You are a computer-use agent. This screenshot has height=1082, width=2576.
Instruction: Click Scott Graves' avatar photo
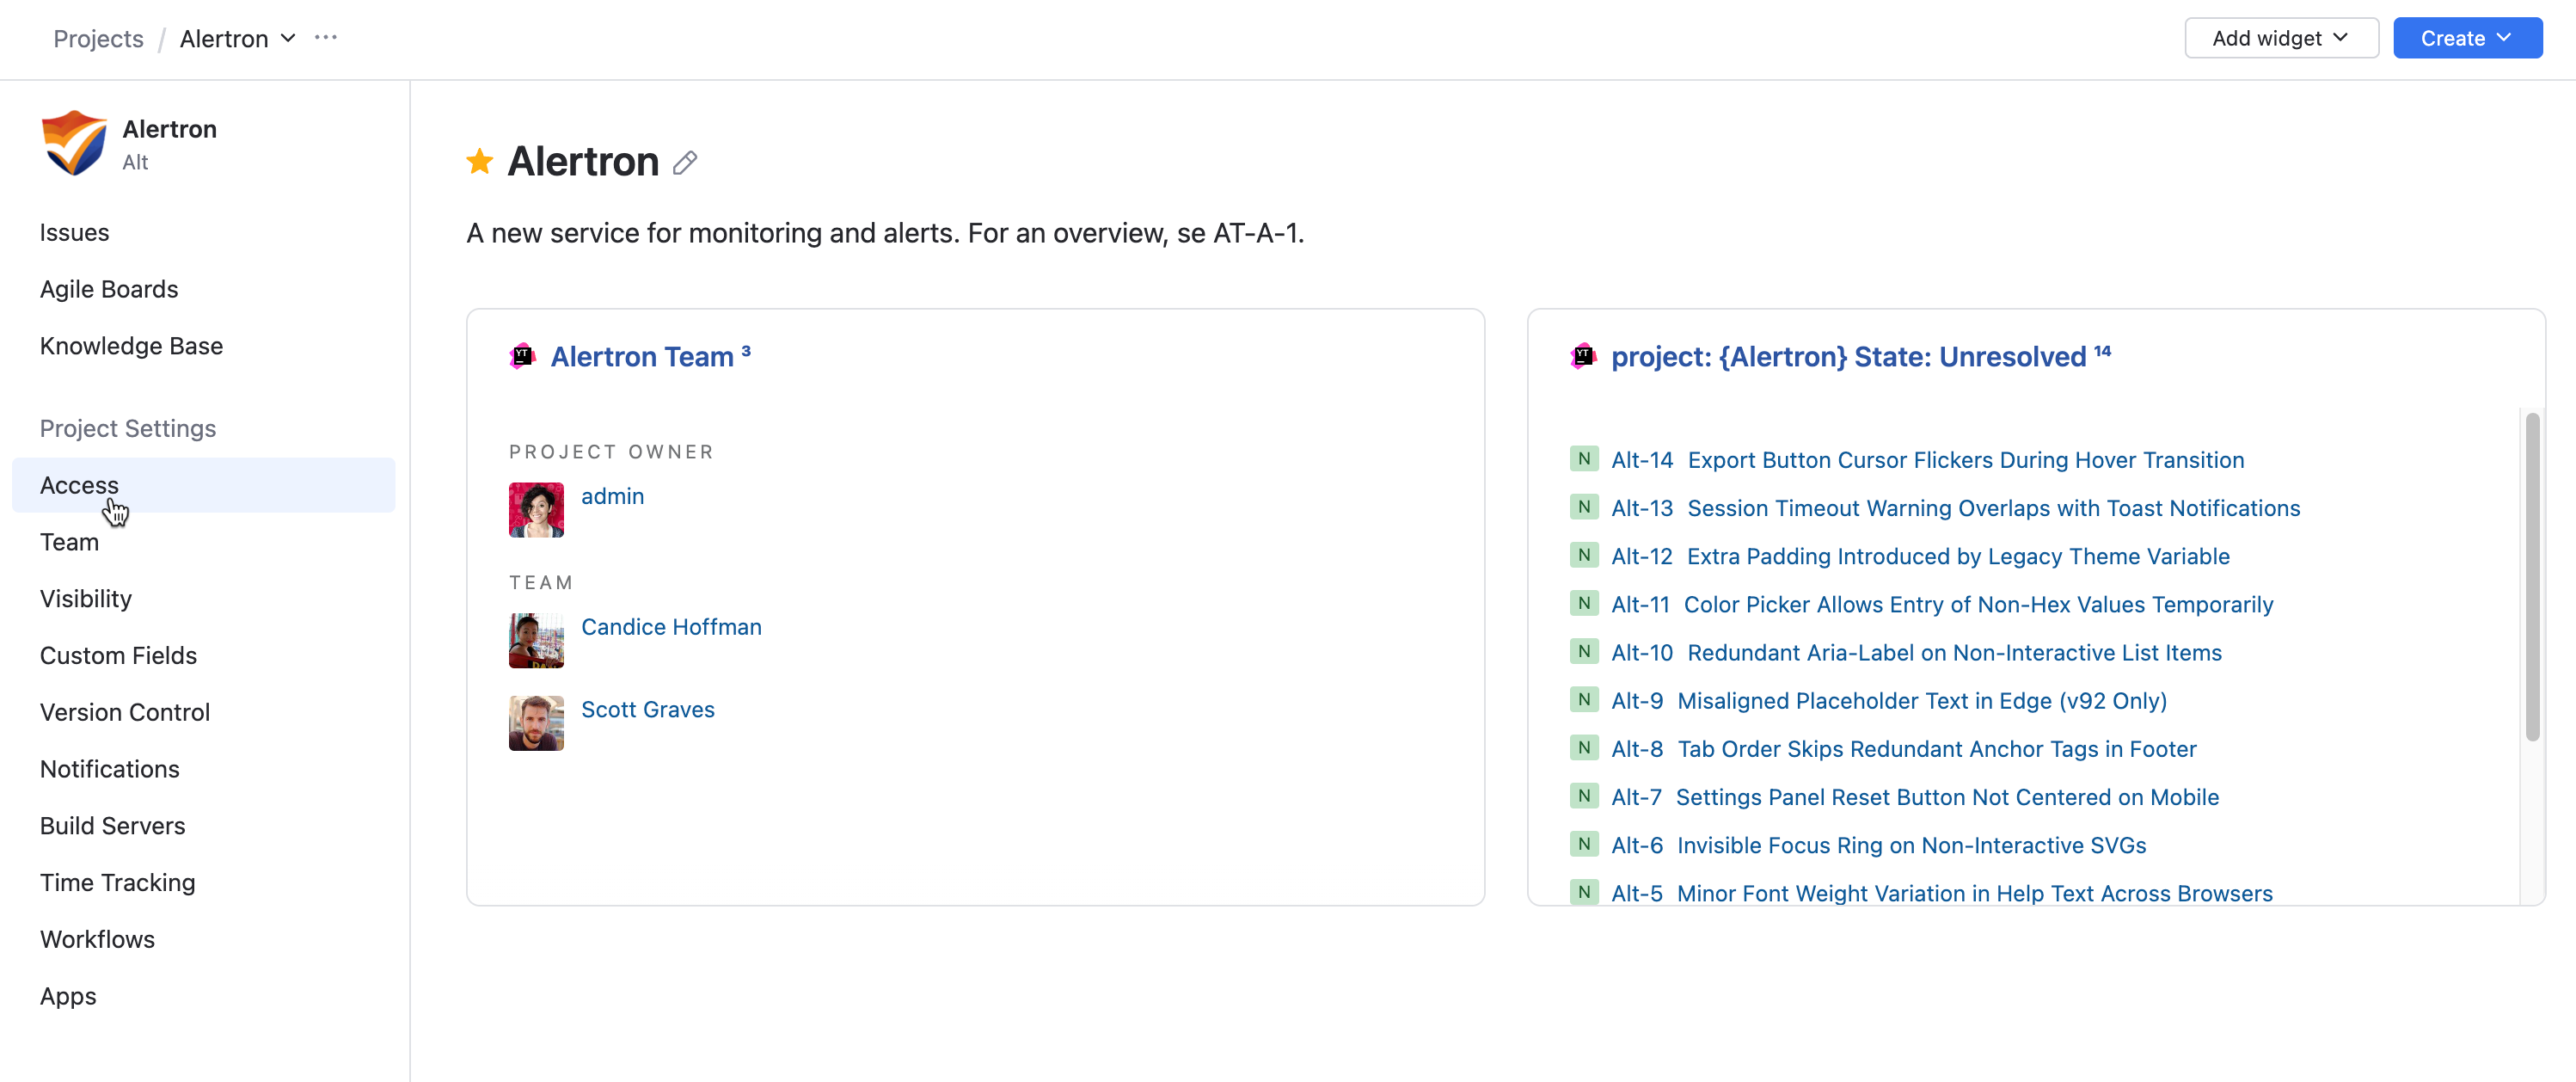536,722
